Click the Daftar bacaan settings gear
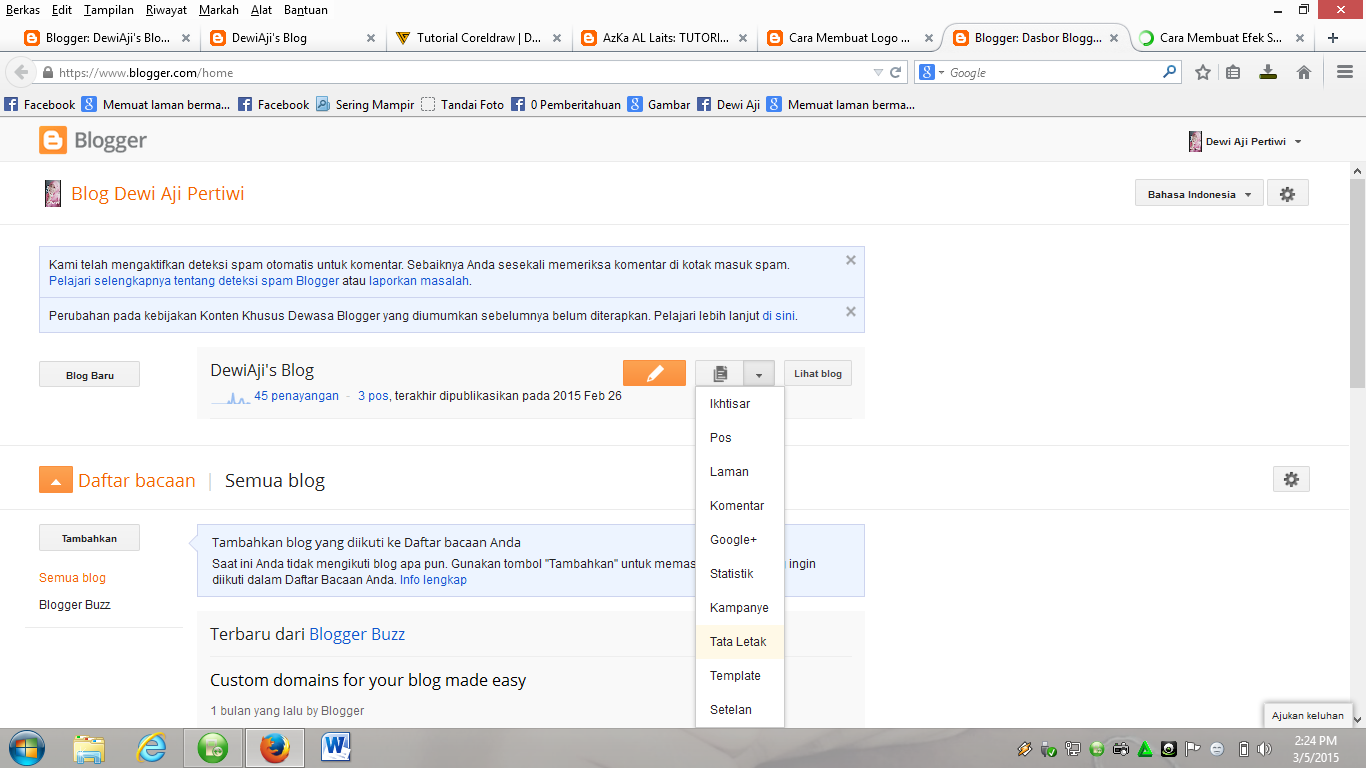The height and width of the screenshot is (768, 1366). click(1291, 480)
